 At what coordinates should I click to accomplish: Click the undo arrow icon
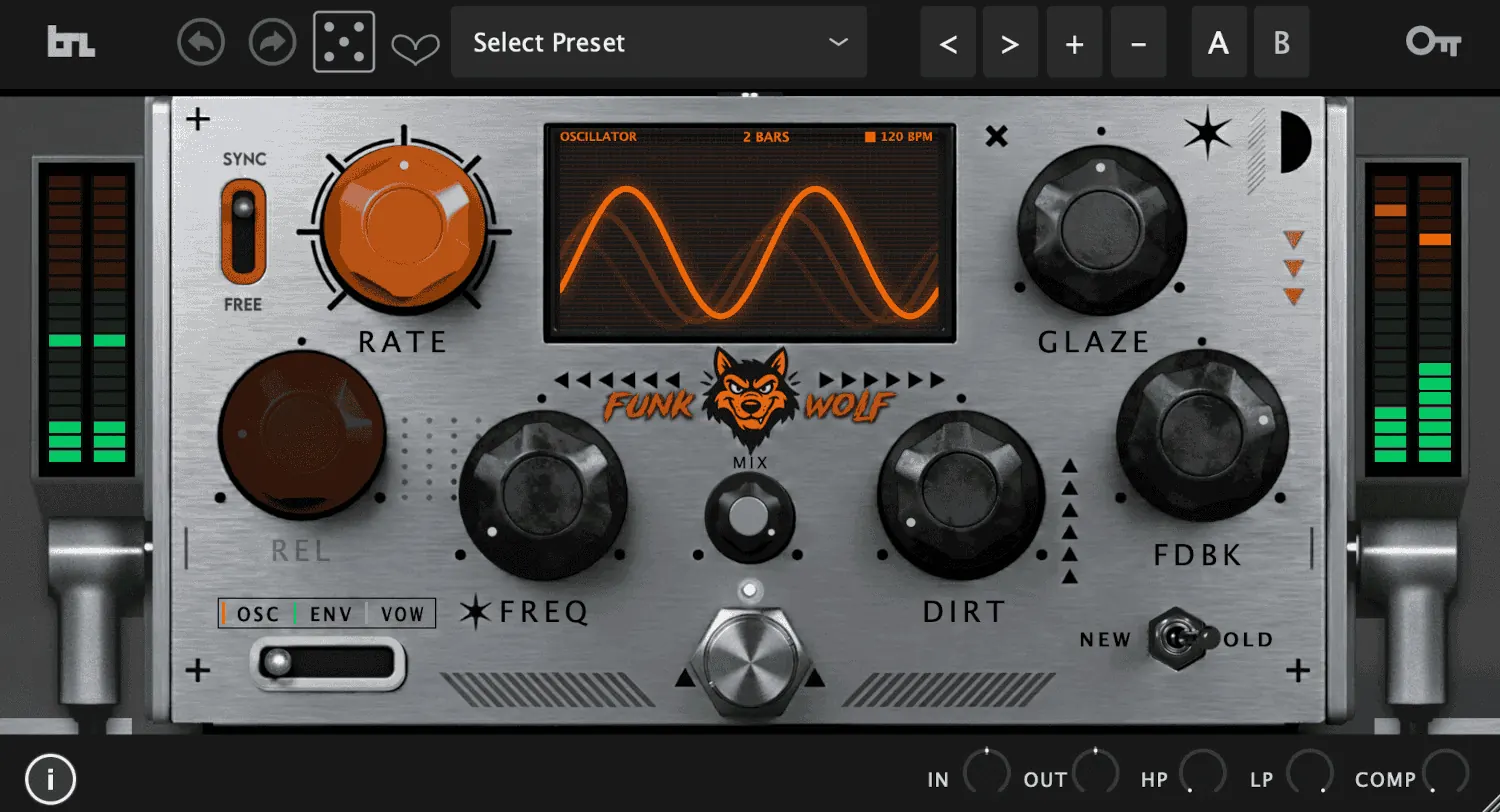tap(200, 42)
